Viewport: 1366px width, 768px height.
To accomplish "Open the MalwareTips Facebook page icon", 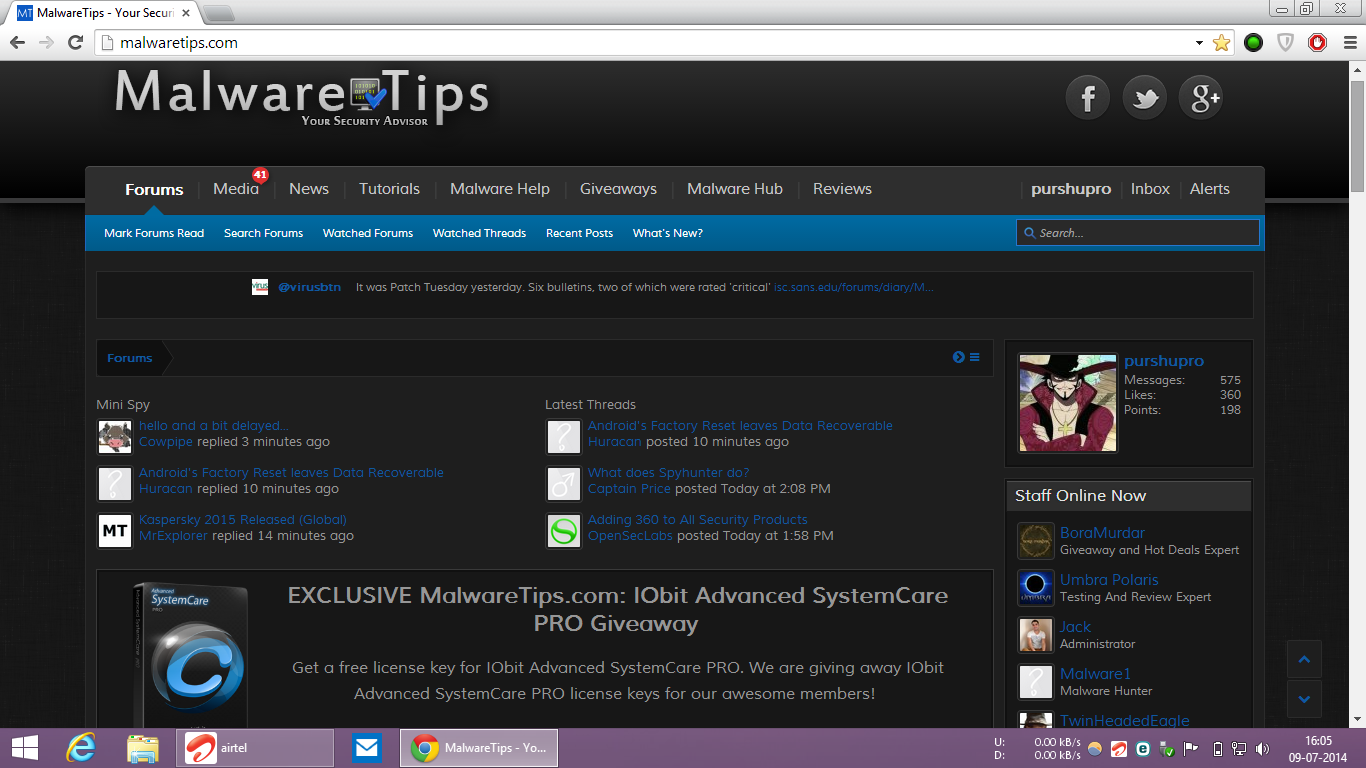I will click(x=1088, y=98).
